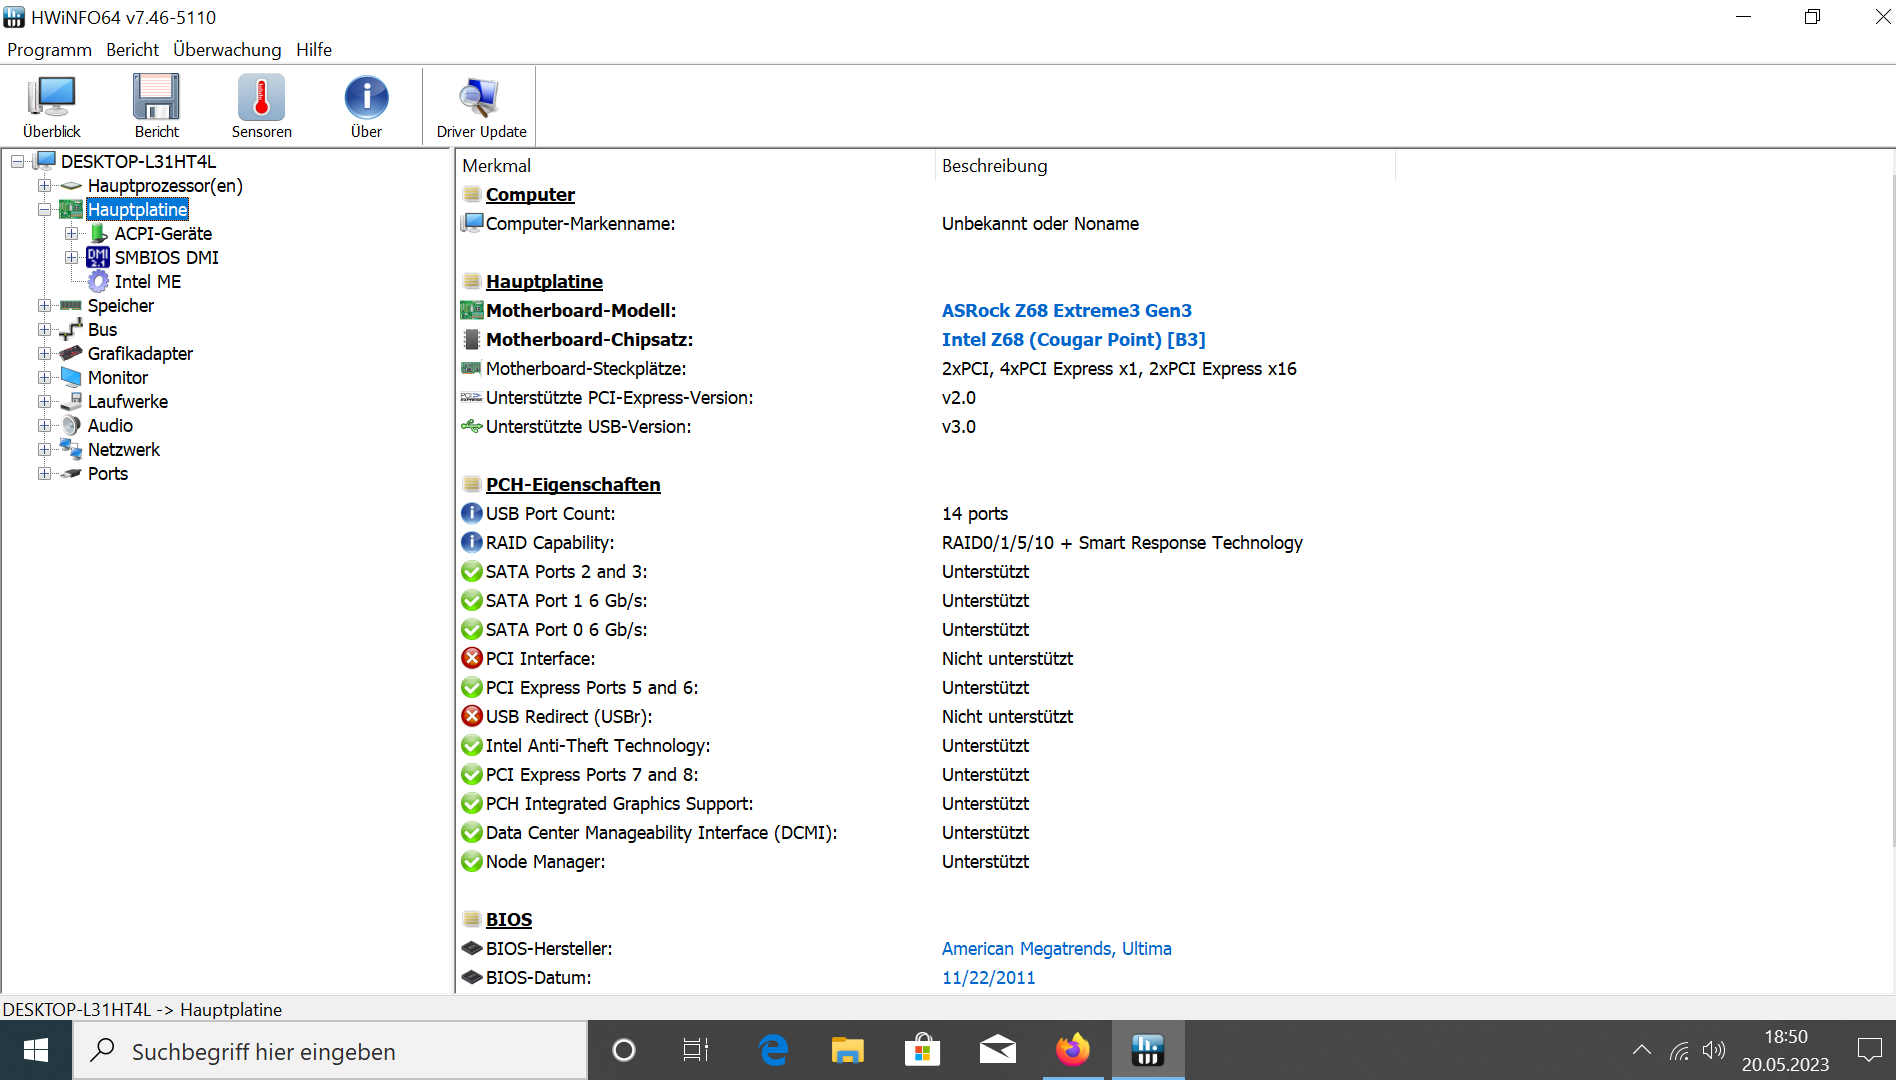Click the Über info icon
This screenshot has width=1896, height=1080.
pyautogui.click(x=367, y=106)
